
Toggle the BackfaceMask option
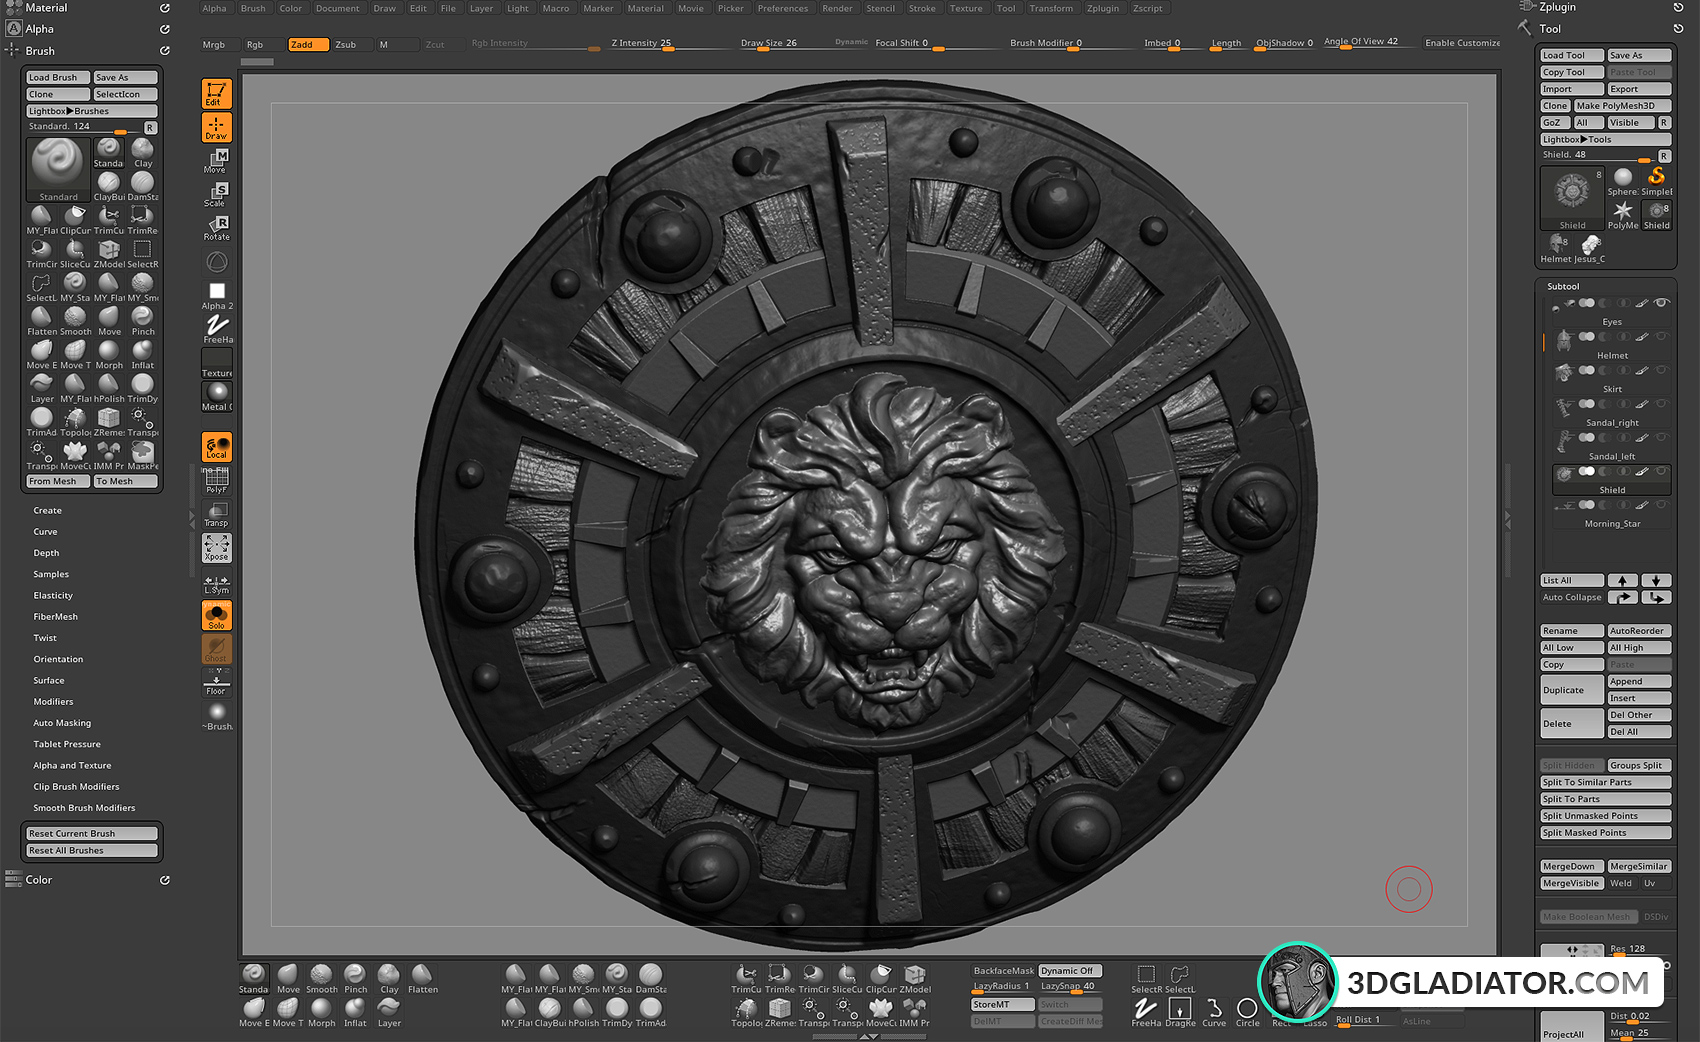click(1003, 971)
